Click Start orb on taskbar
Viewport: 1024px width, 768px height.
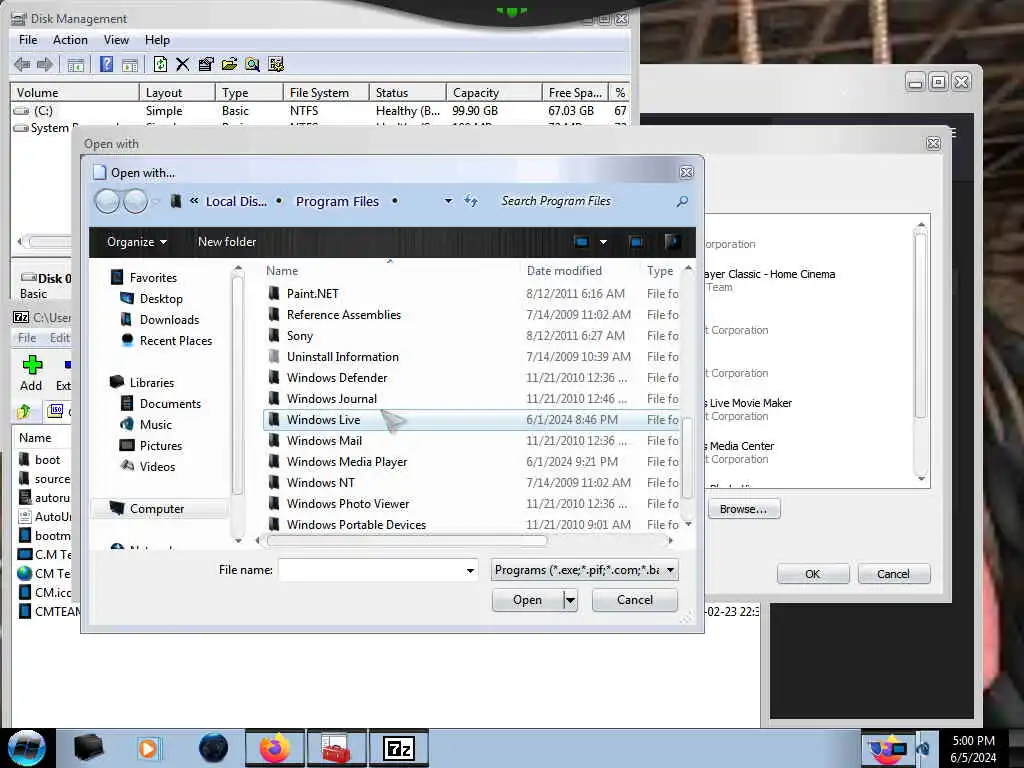coord(27,748)
